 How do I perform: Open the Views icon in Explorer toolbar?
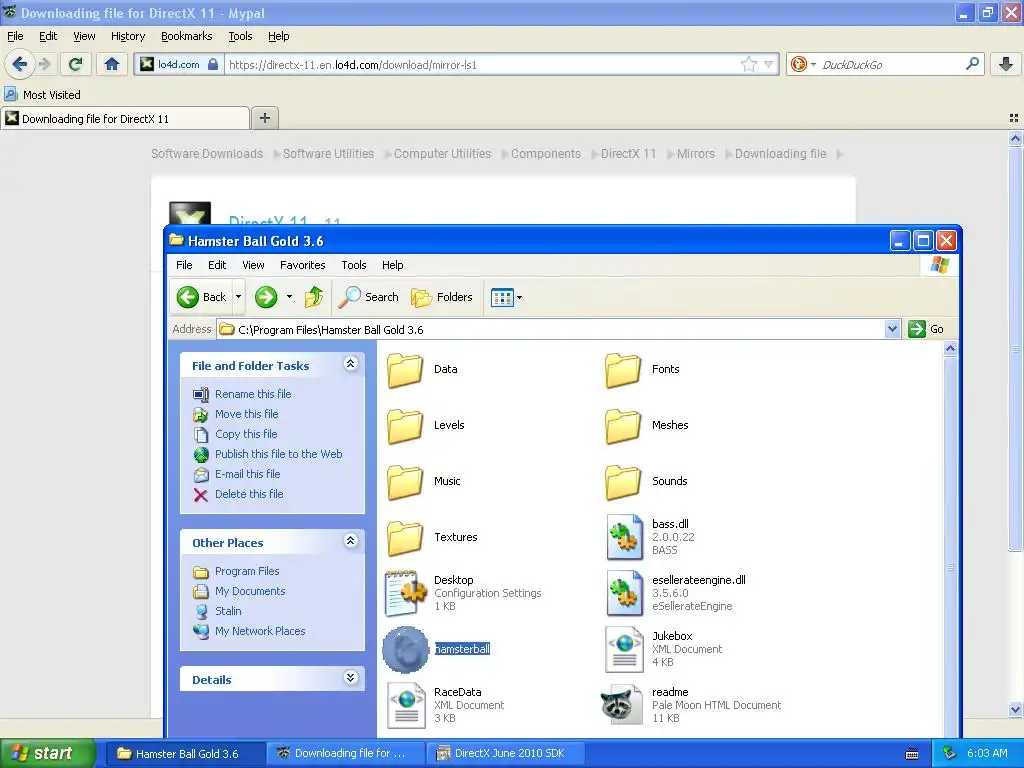[502, 298]
